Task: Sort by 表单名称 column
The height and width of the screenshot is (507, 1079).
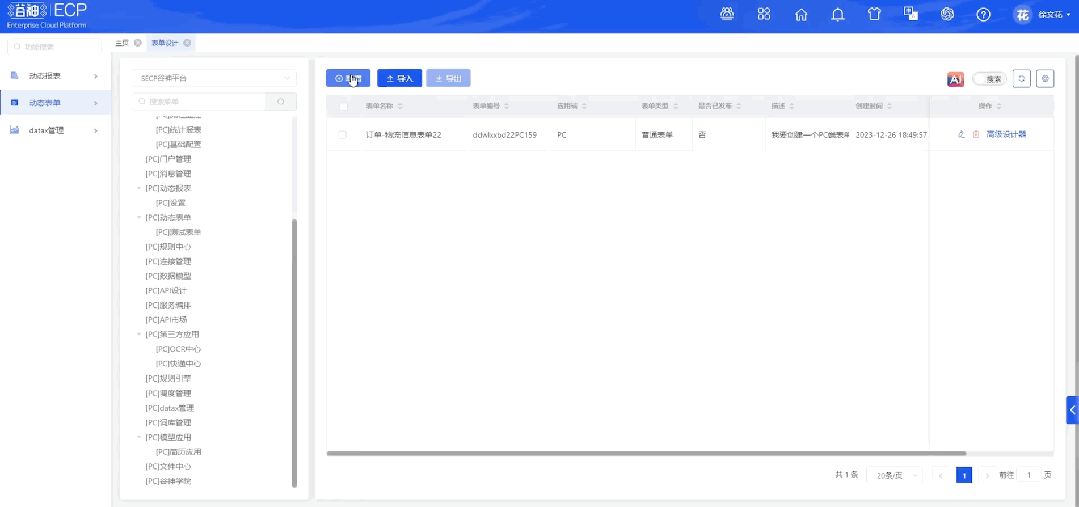Action: (x=400, y=107)
